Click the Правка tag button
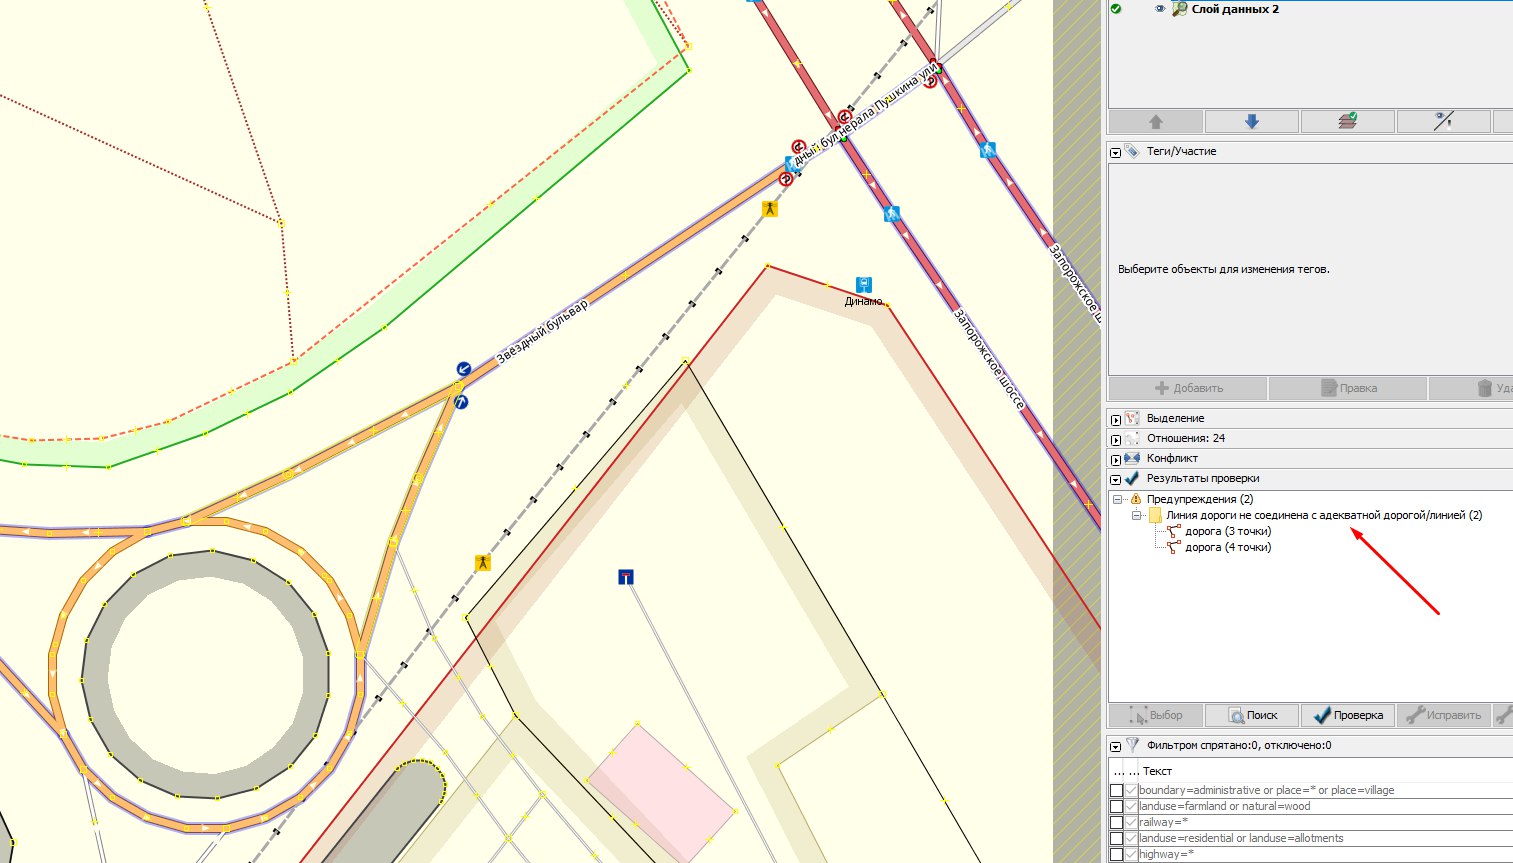Image resolution: width=1513 pixels, height=863 pixels. [x=1348, y=388]
